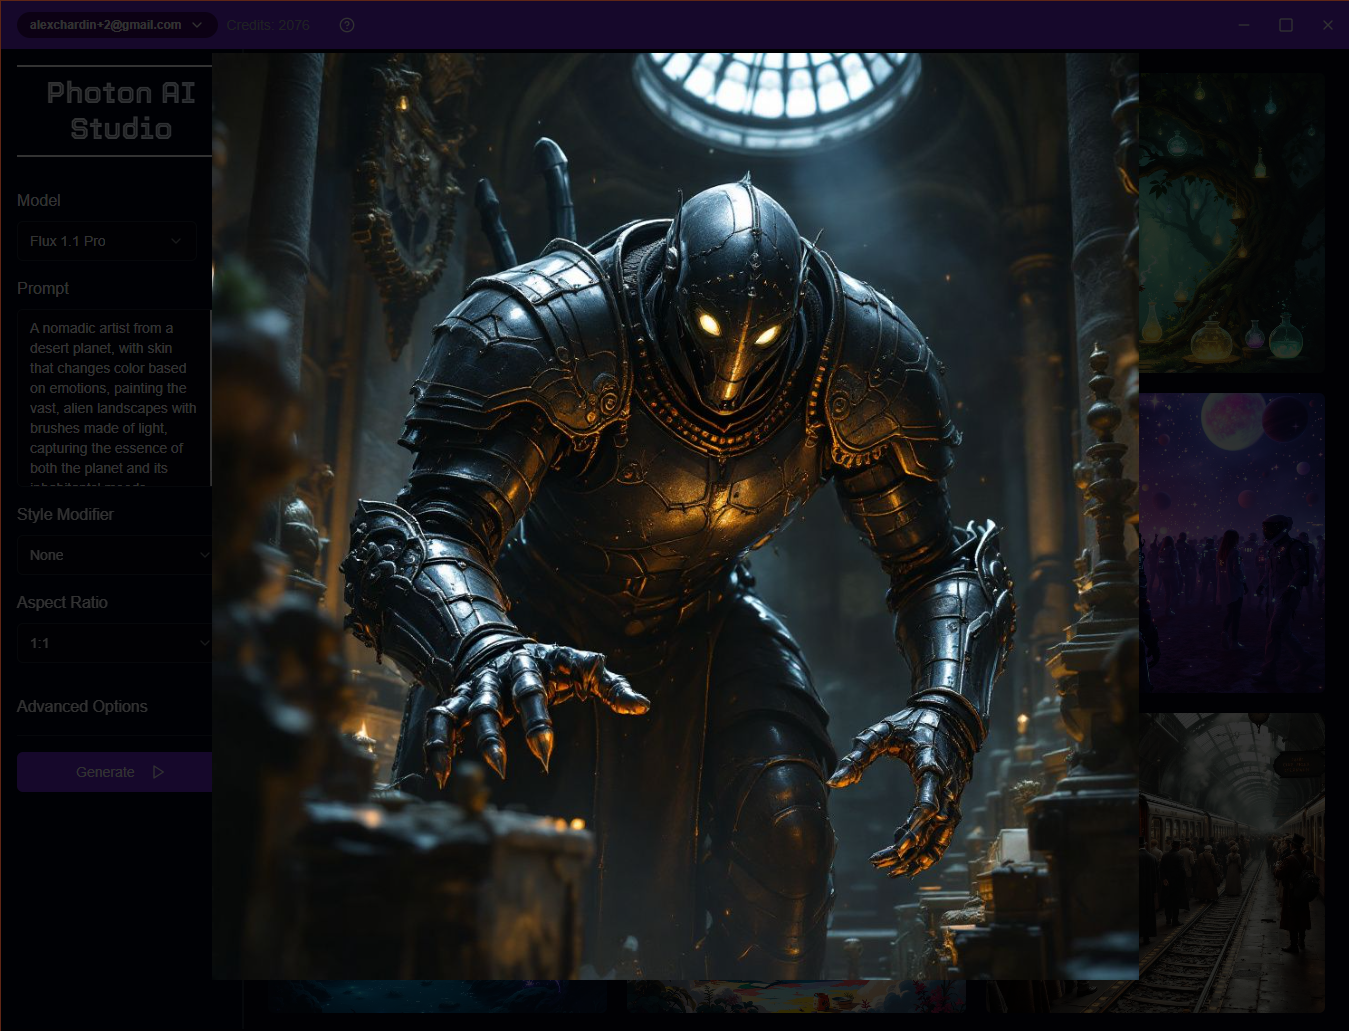Screen dimensions: 1349x1031
Task: Select the vintage train station thumbnail
Action: tap(1232, 860)
